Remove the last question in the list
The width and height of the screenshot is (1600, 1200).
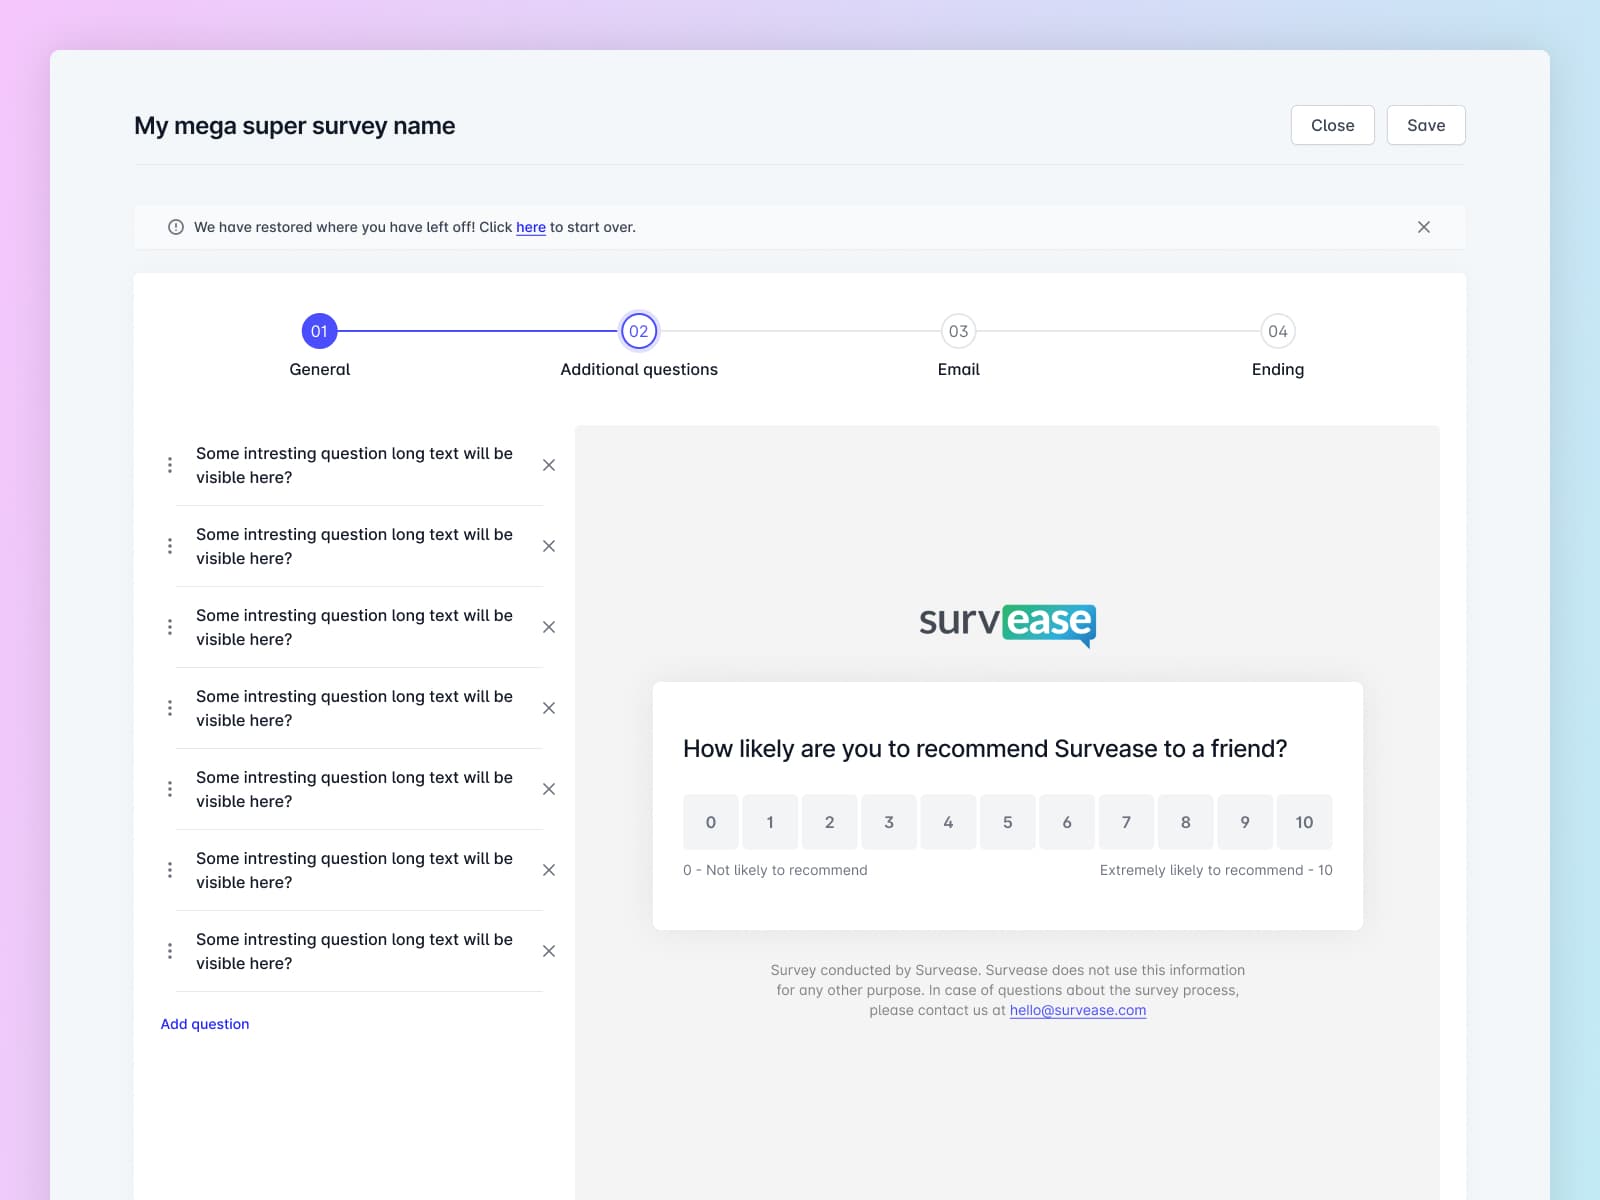(548, 951)
